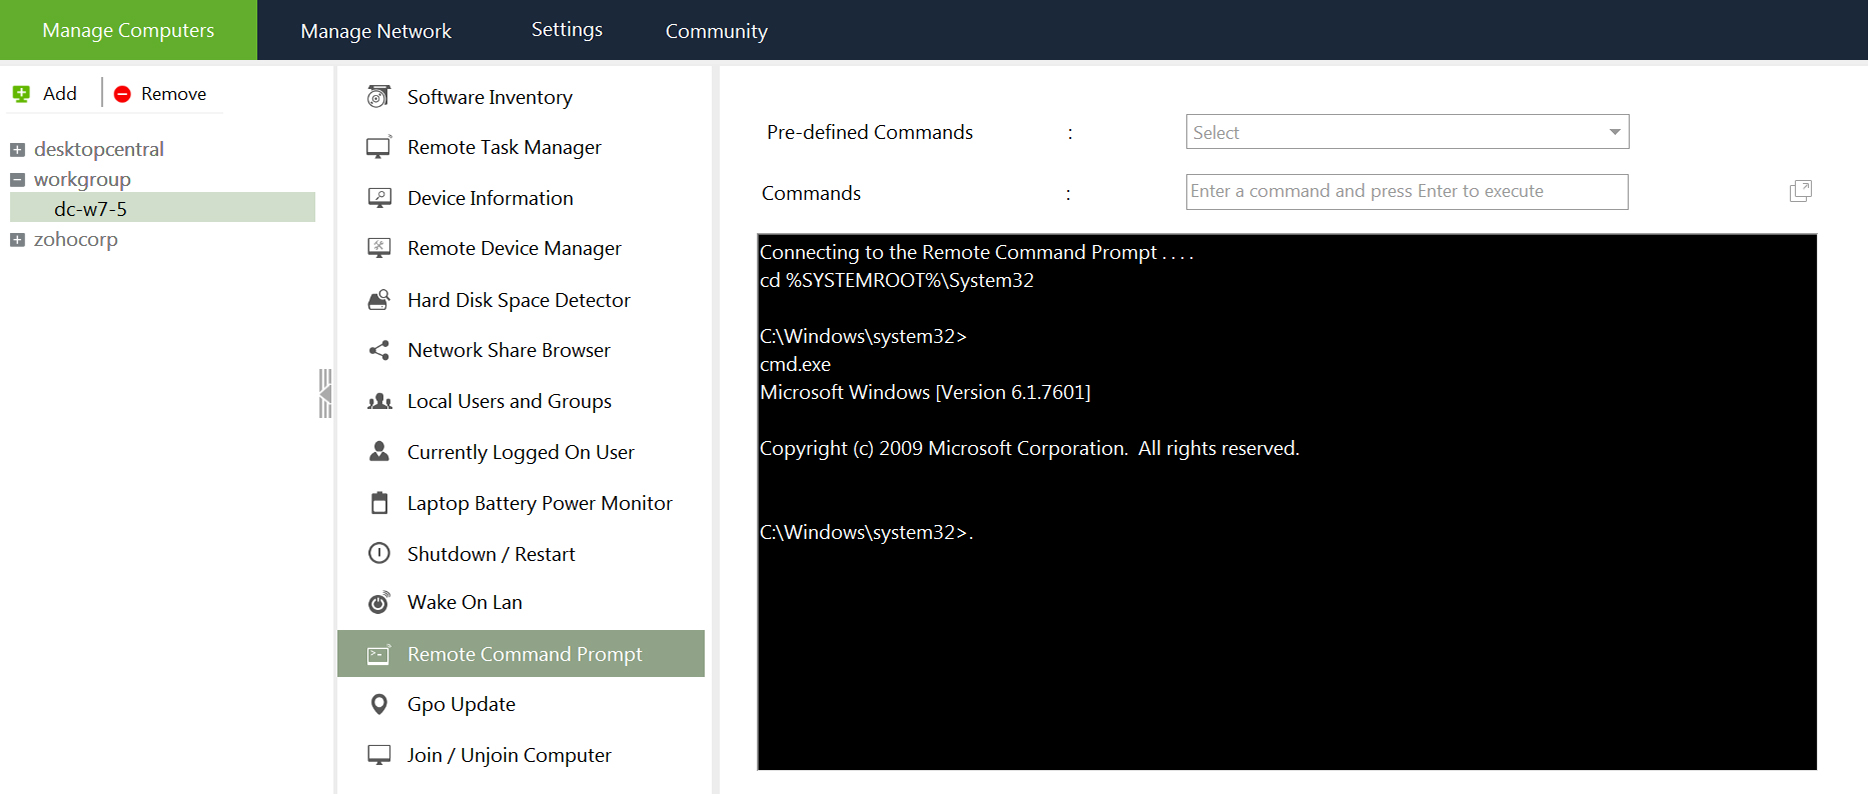Expand the desktopcentral tree node

tap(17, 150)
